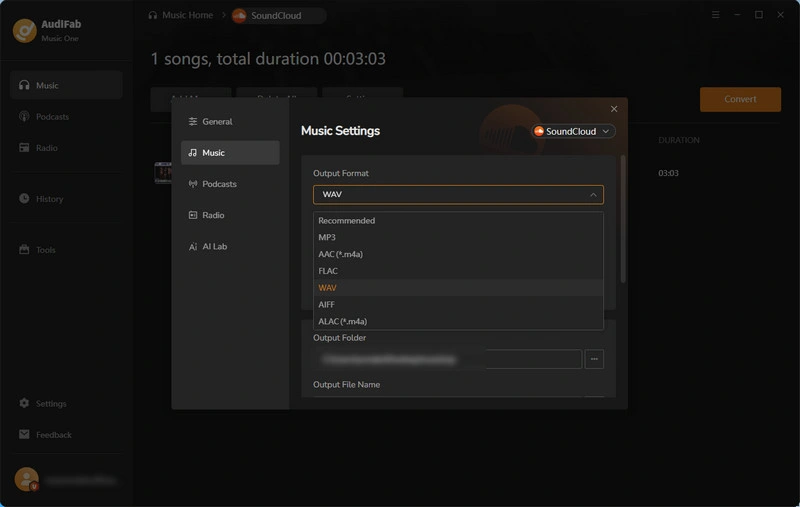This screenshot has width=800, height=507.
Task: Select MP3 from the output format list
Action: (x=458, y=237)
